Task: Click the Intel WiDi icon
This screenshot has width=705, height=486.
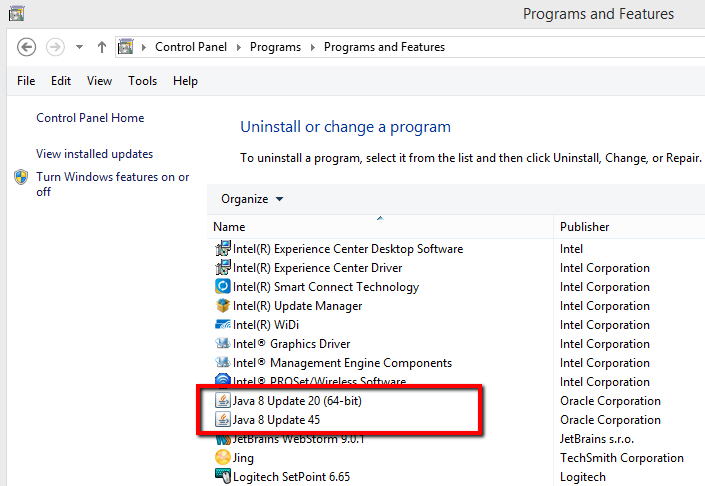Action: (x=223, y=325)
